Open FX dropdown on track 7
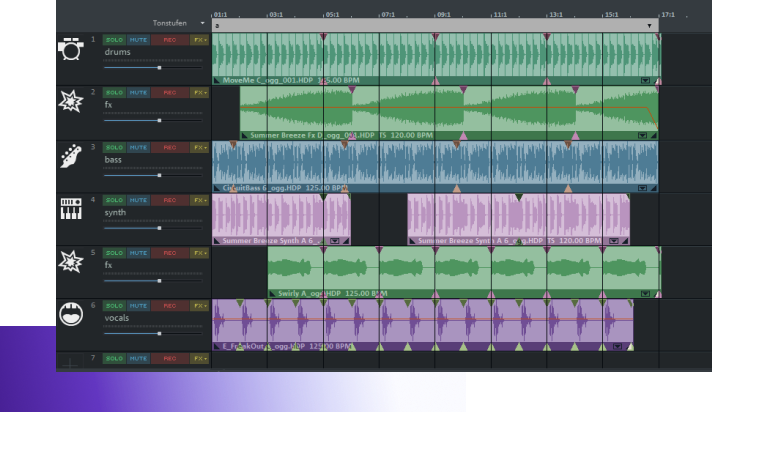This screenshot has height=475, width=774. (x=199, y=358)
